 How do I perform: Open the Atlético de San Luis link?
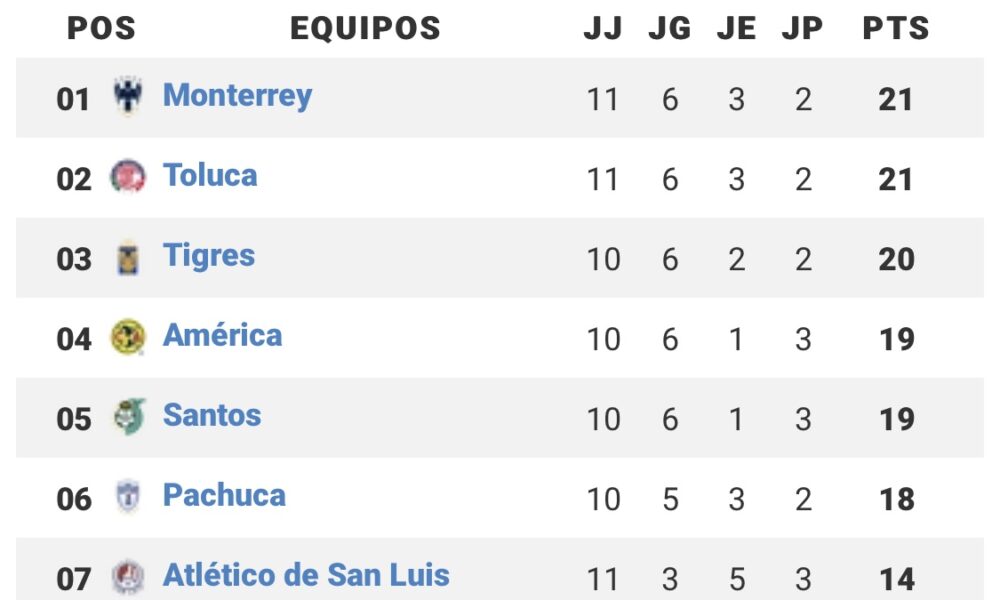click(306, 574)
